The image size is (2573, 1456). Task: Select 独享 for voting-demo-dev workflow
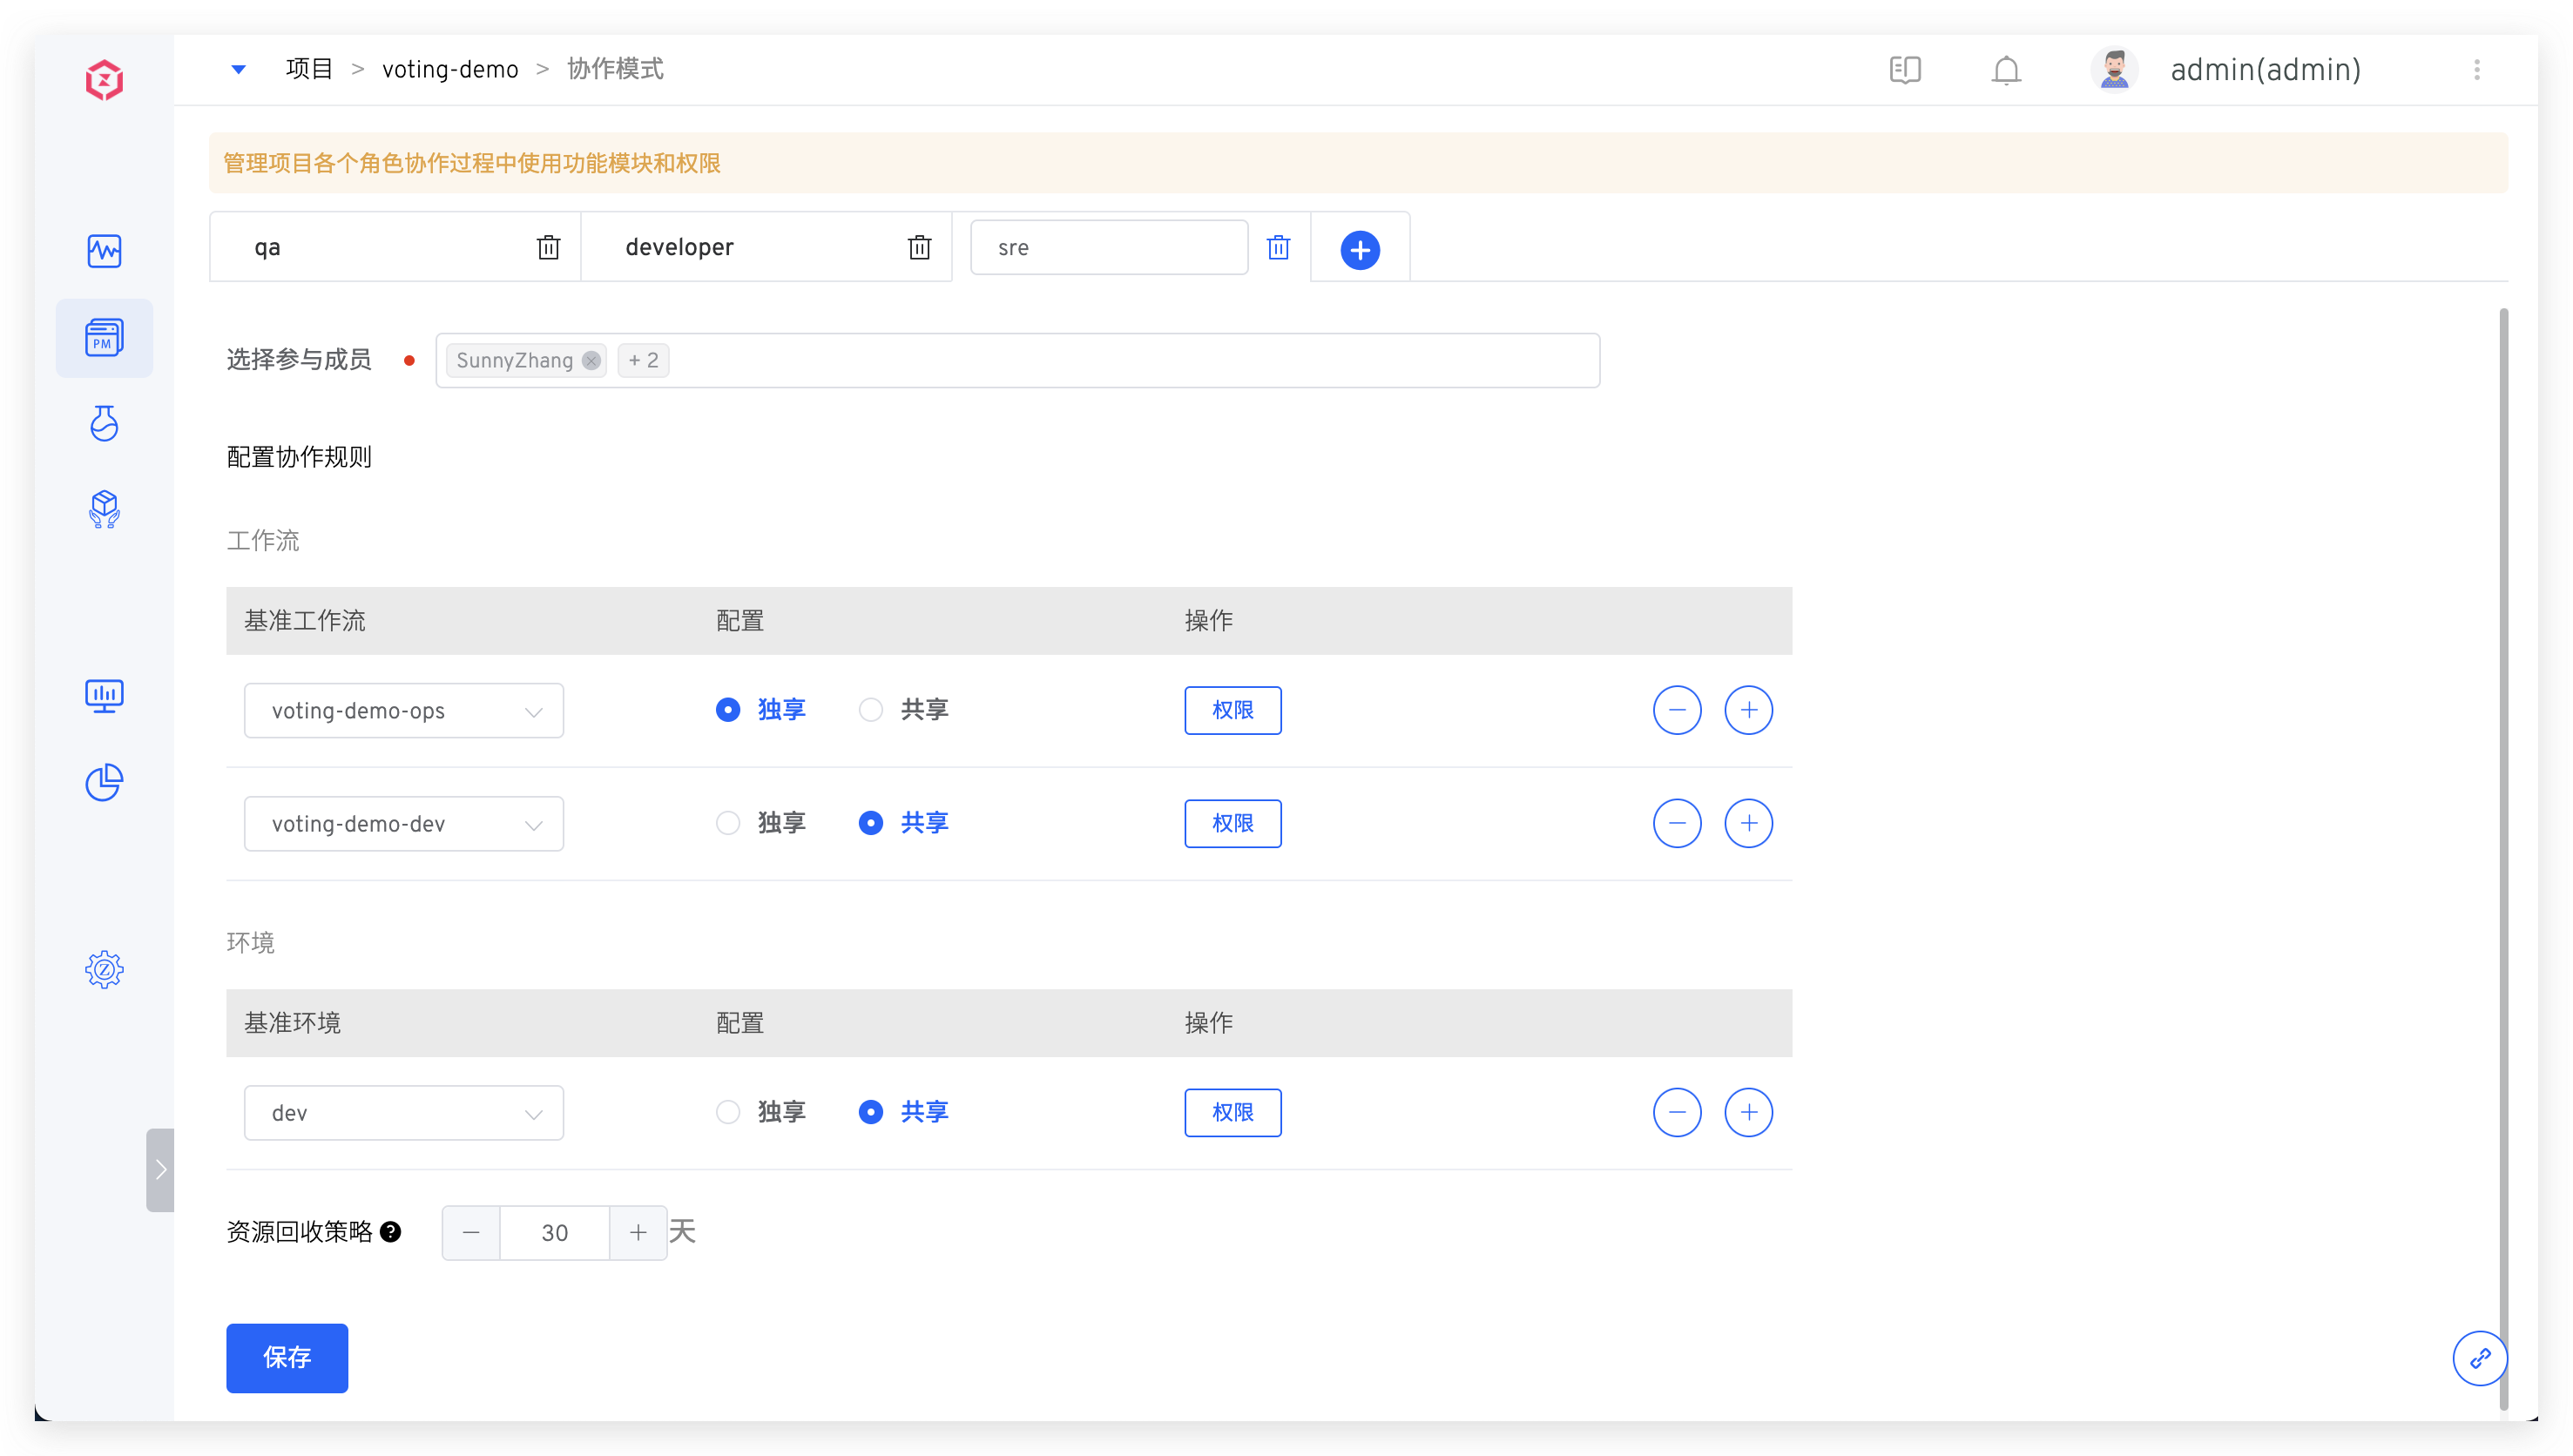[x=728, y=823]
